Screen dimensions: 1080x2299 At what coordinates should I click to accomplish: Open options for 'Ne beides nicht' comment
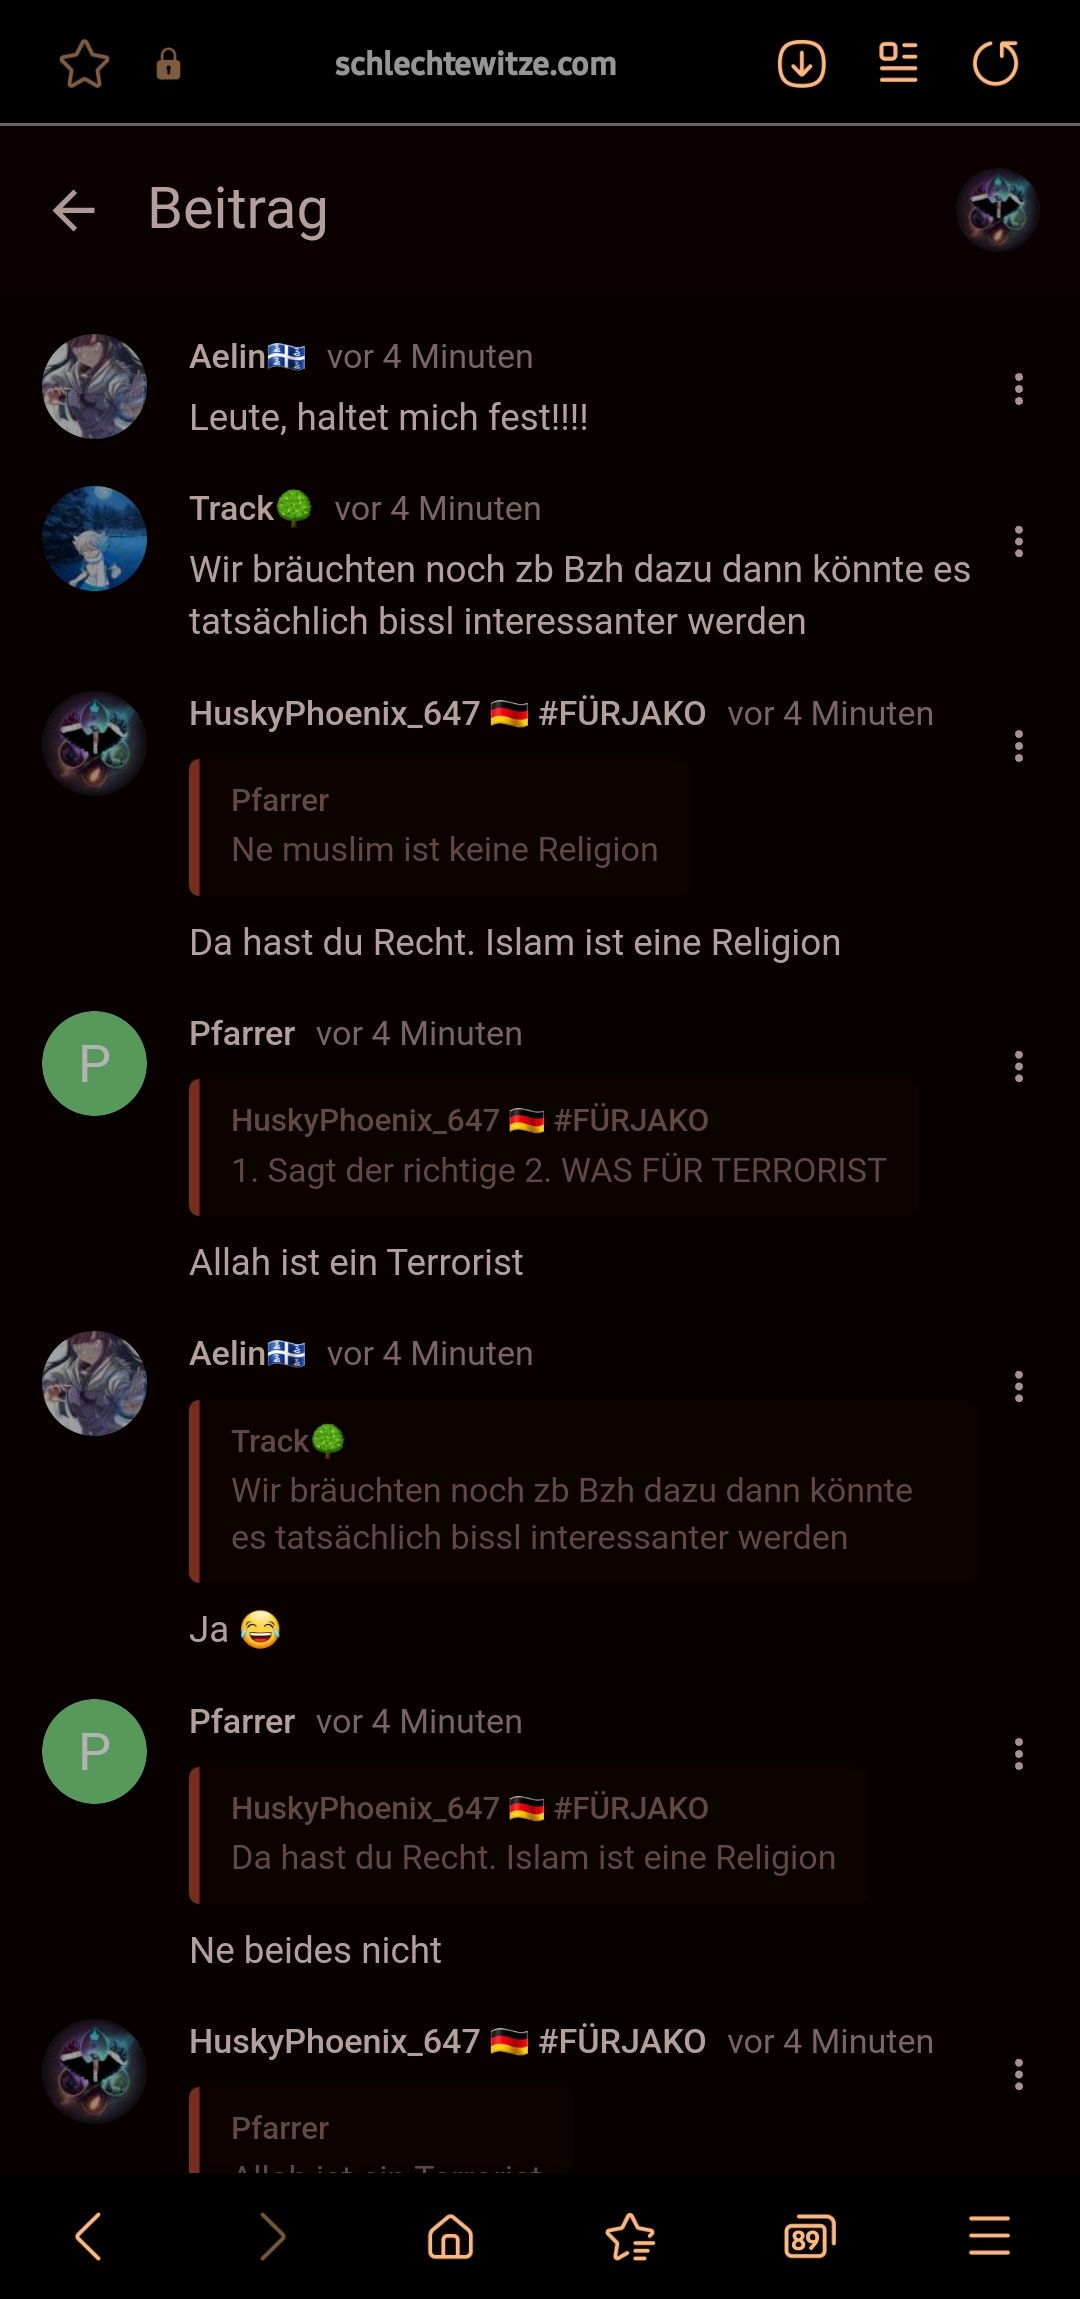[1018, 1754]
